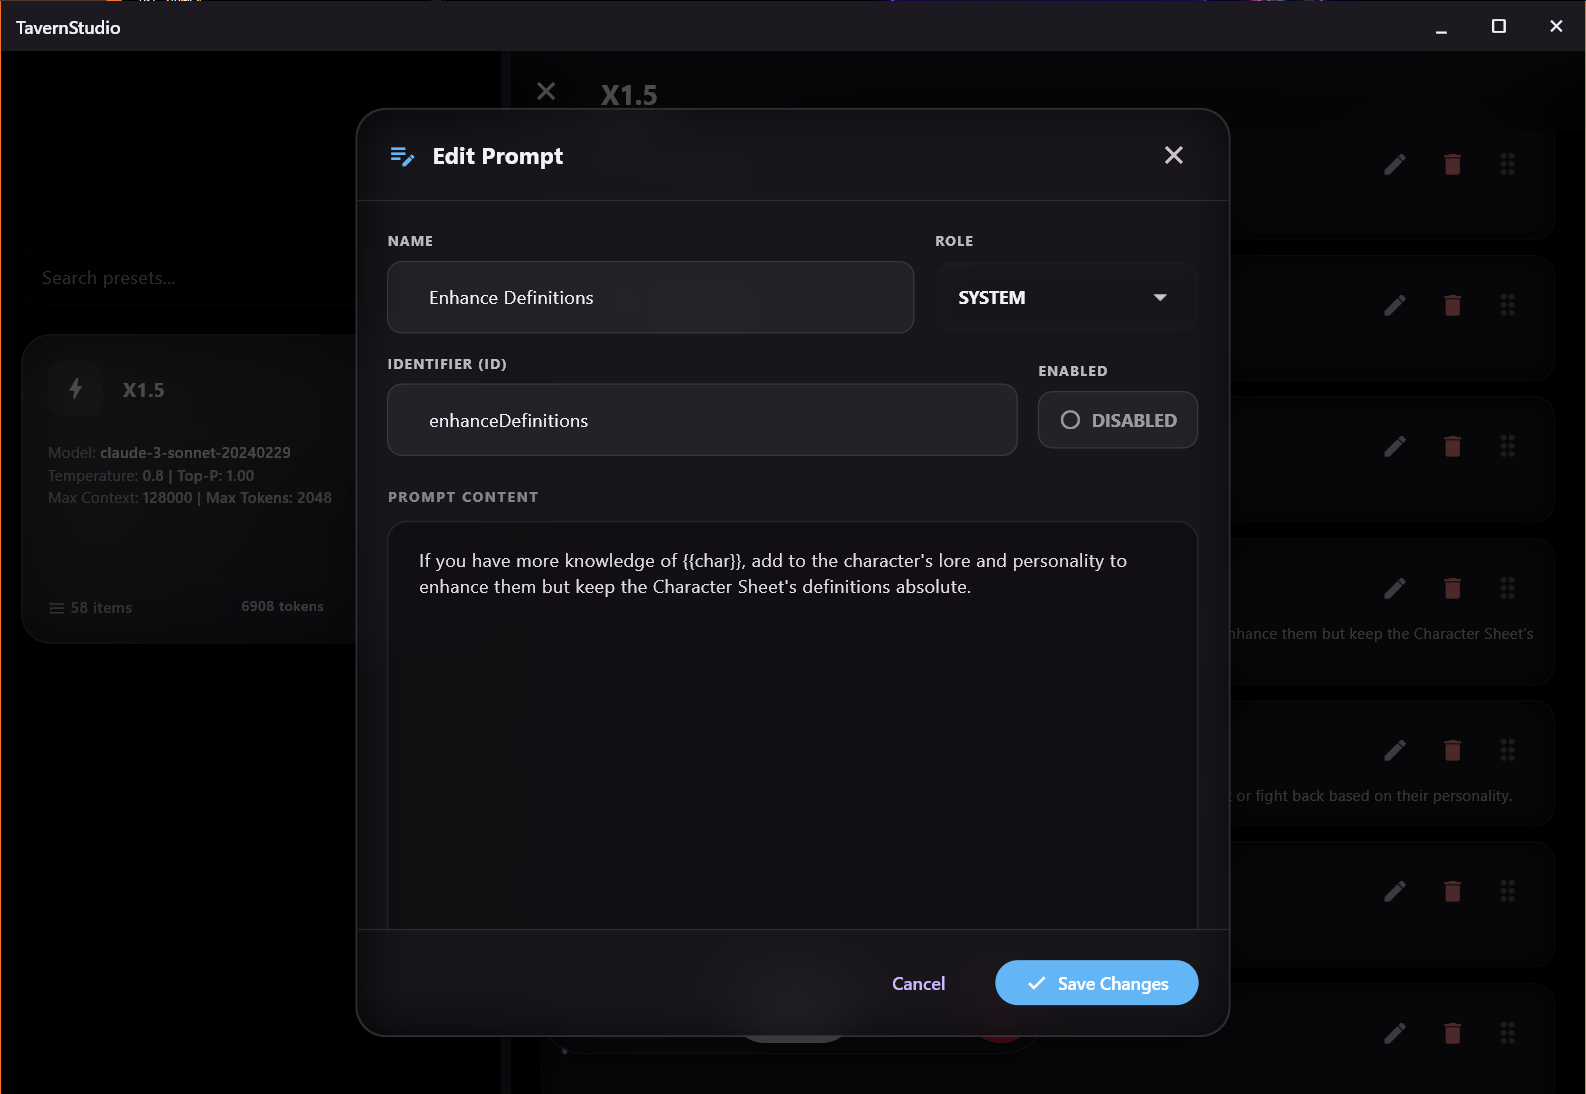Grab drag handle of 'fight back' prompt row
This screenshot has height=1094, width=1586.
(x=1507, y=750)
